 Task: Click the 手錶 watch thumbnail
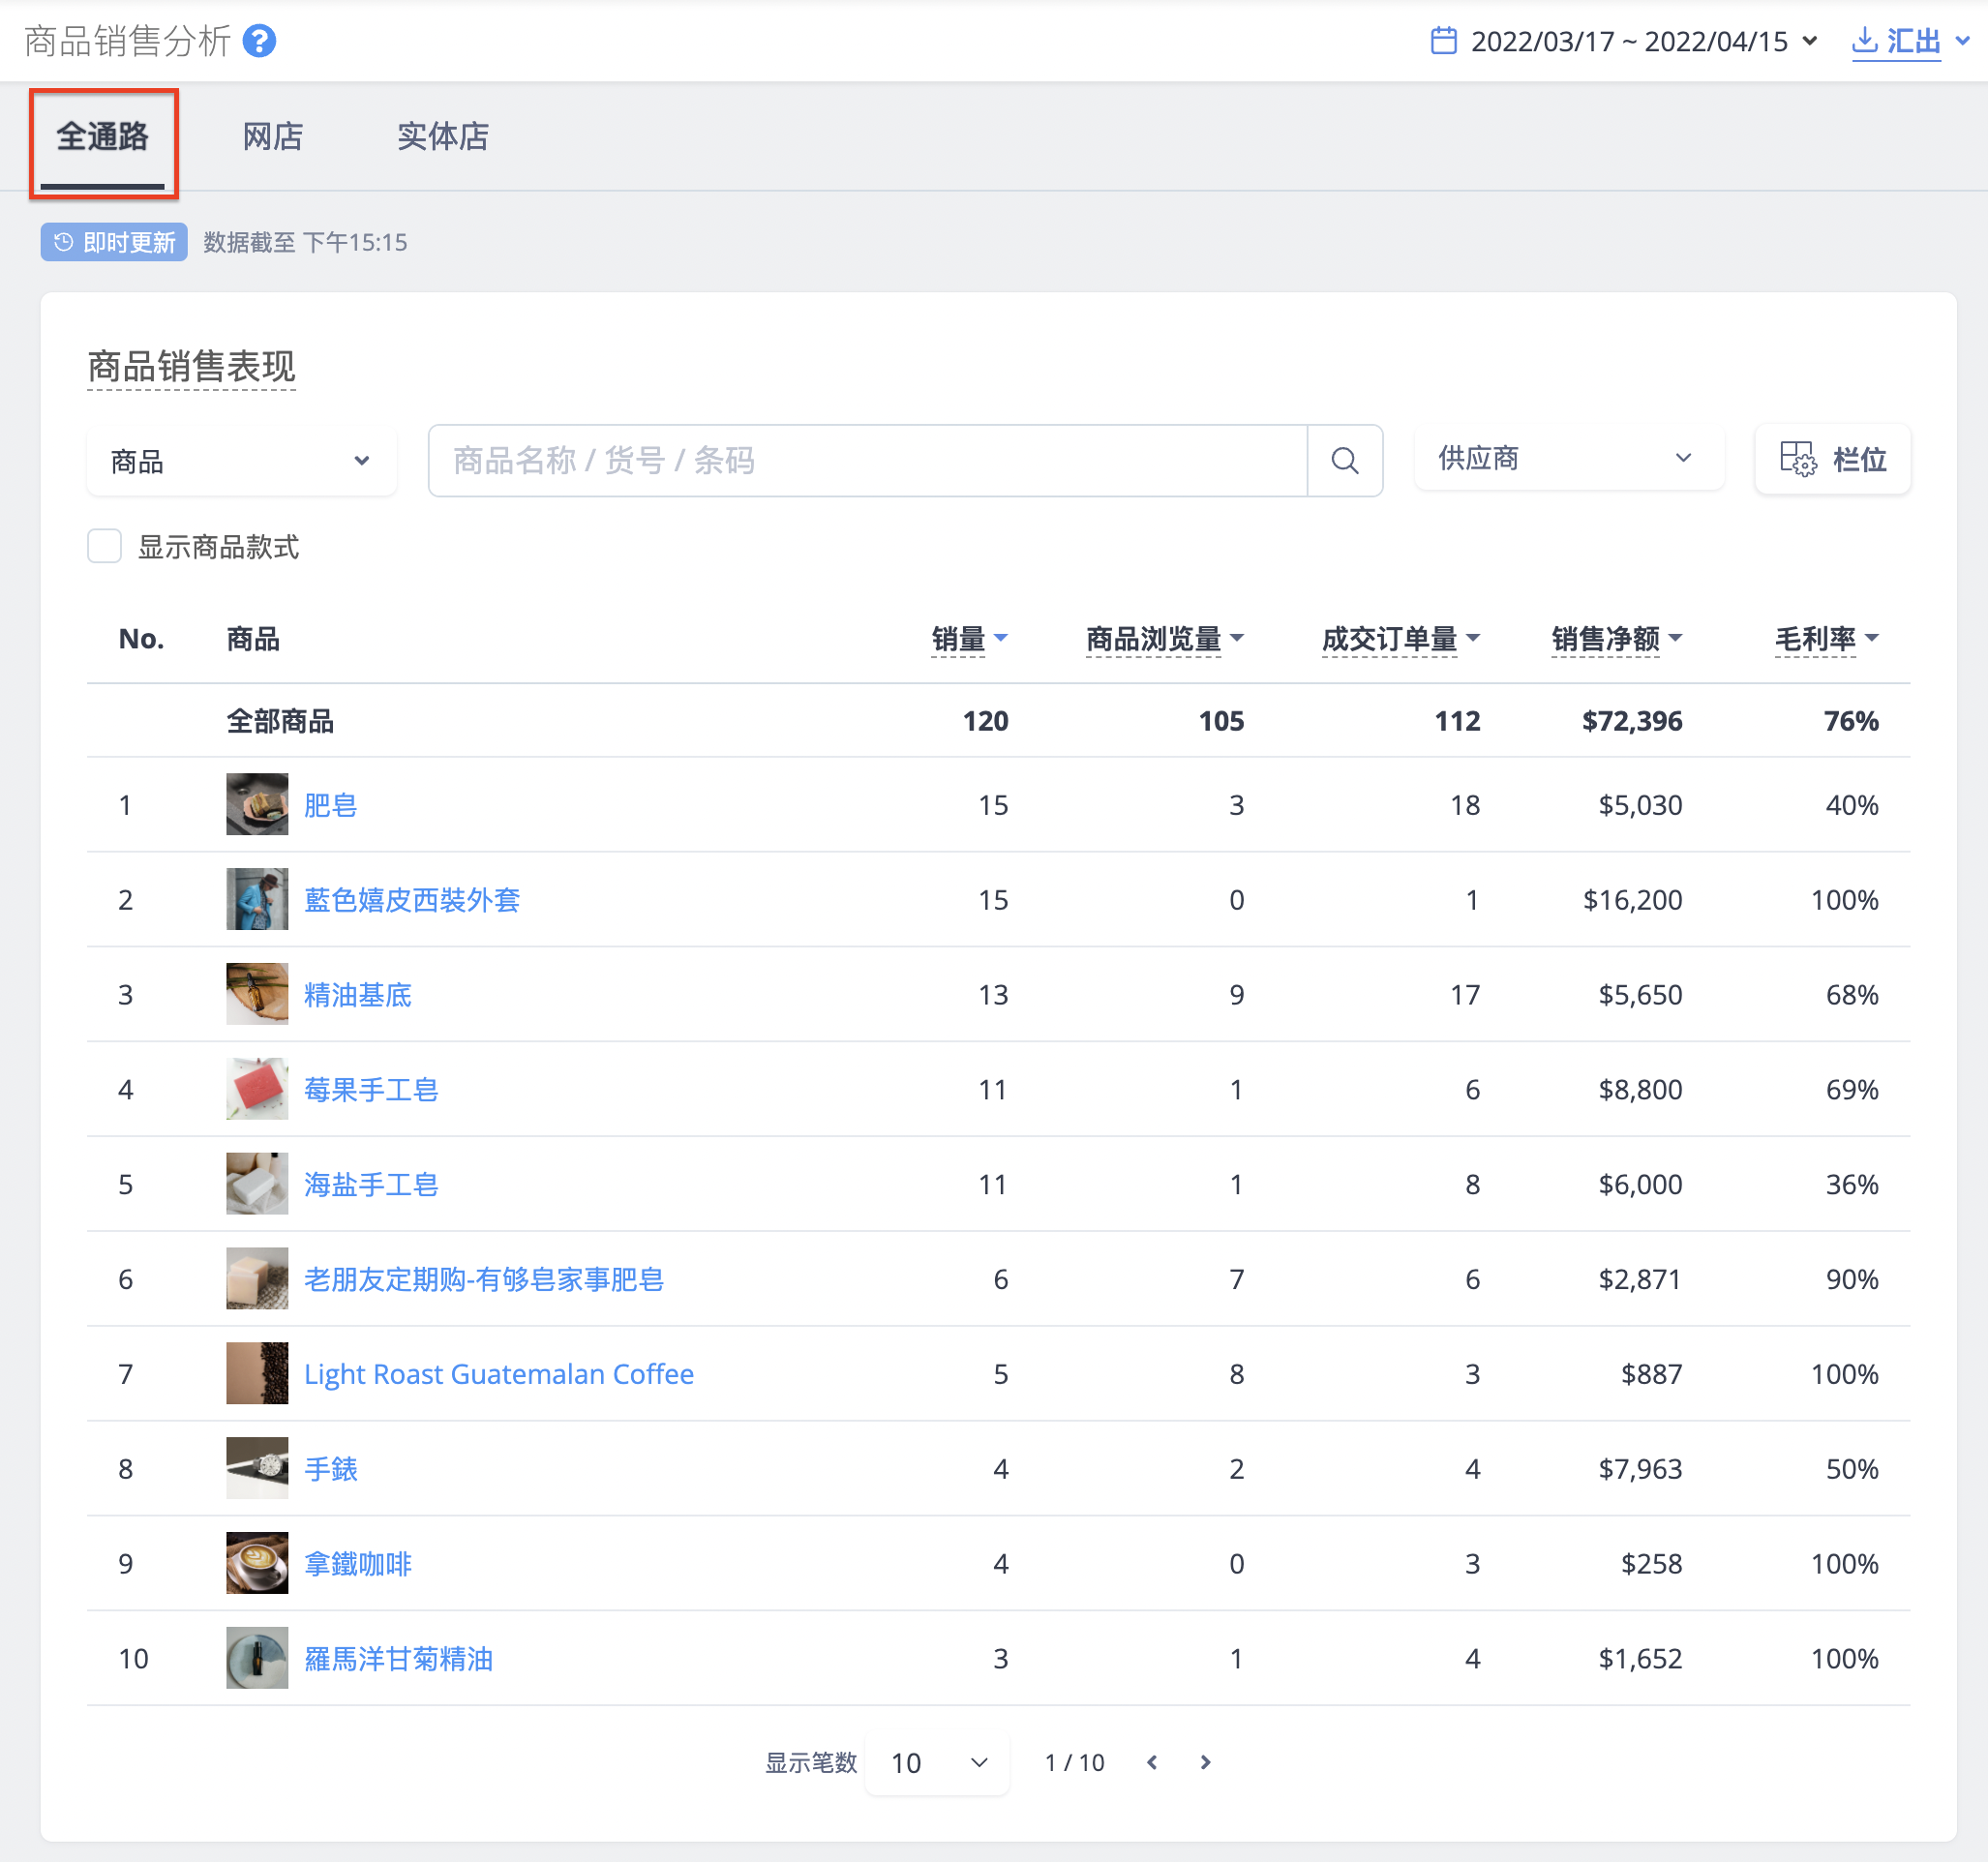pyautogui.click(x=257, y=1468)
